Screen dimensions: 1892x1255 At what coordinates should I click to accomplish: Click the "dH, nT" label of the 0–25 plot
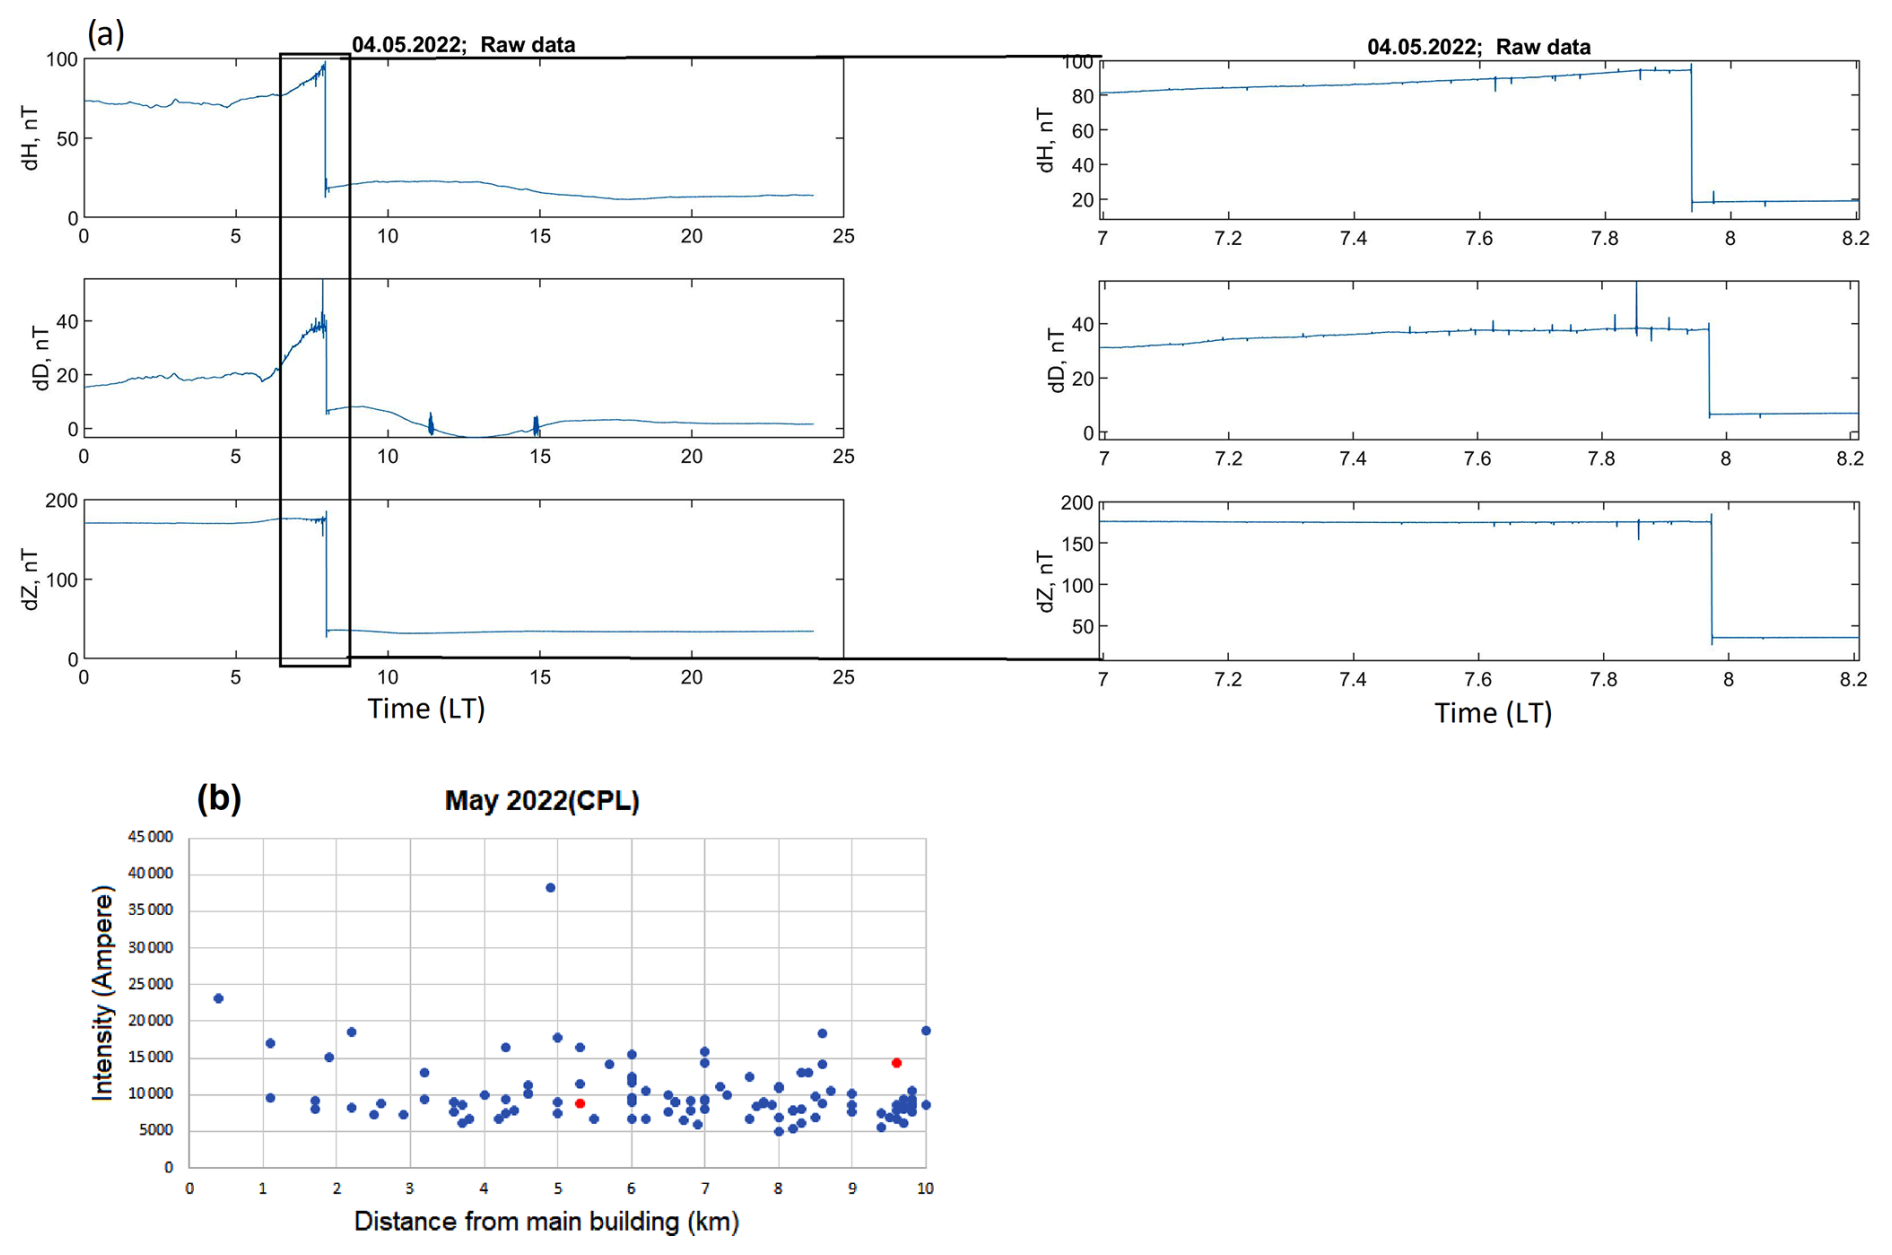[31, 138]
